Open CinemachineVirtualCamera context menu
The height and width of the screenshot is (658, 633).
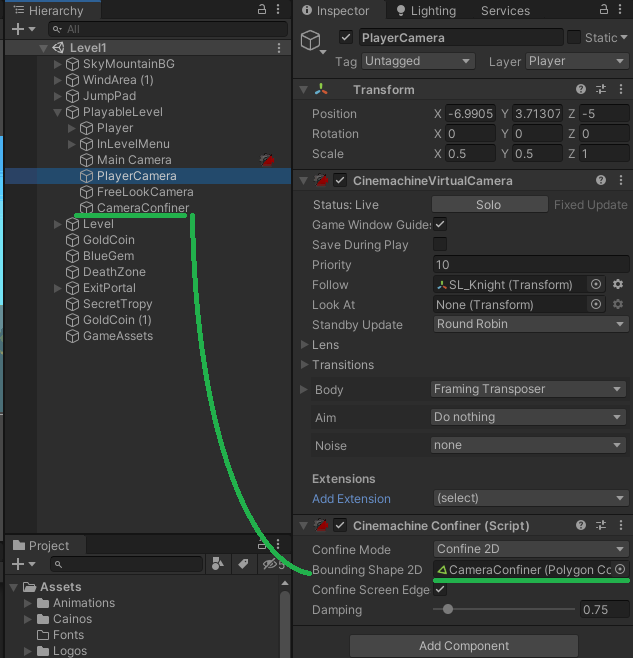[621, 180]
